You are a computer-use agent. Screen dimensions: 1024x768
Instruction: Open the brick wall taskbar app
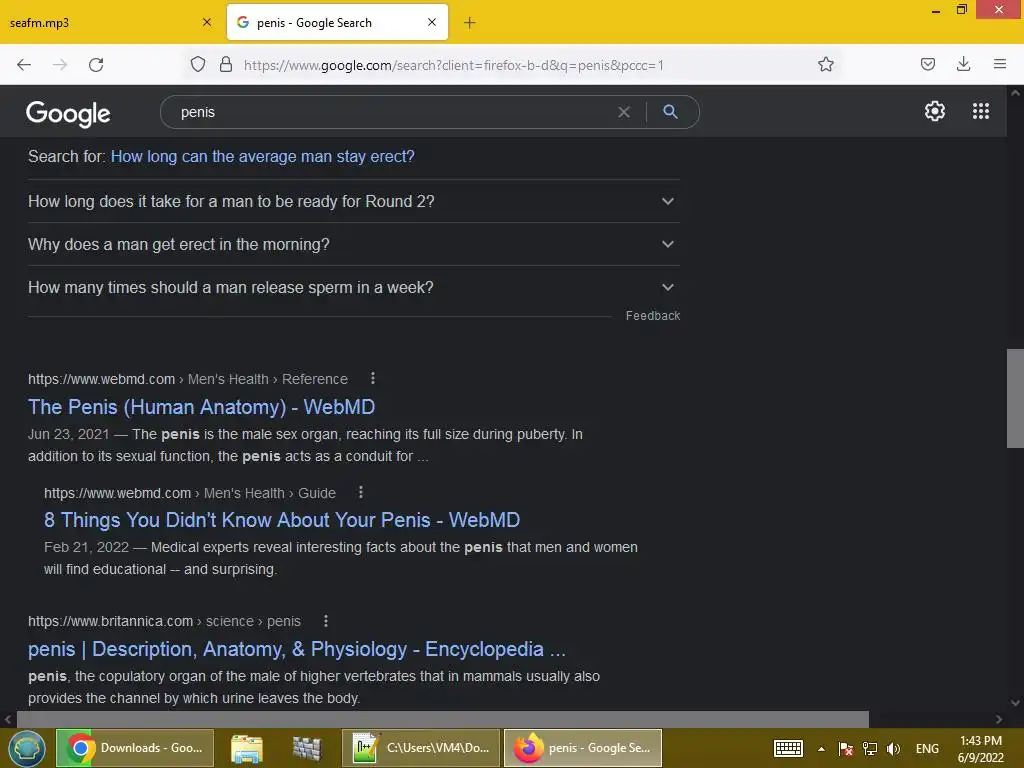click(x=307, y=748)
